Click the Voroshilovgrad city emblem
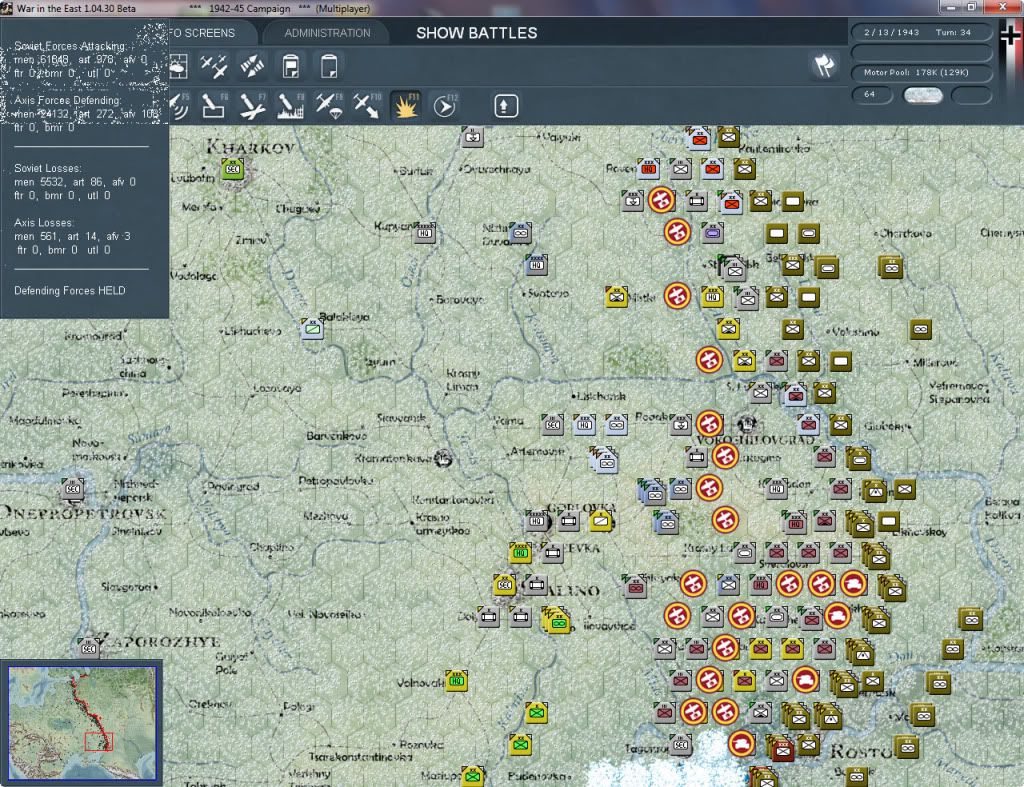1024x787 pixels. pyautogui.click(x=747, y=424)
